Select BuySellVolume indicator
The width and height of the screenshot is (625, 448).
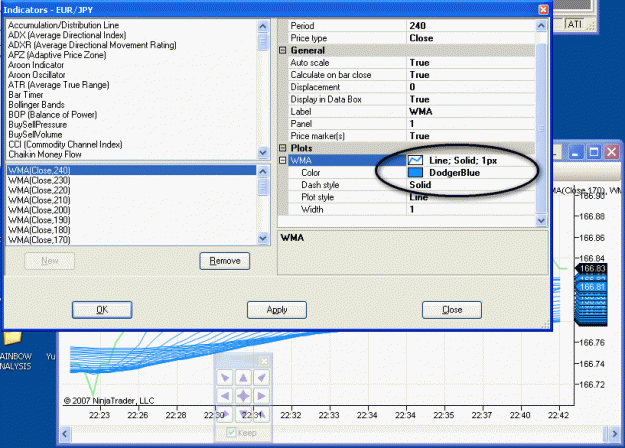coord(132,135)
